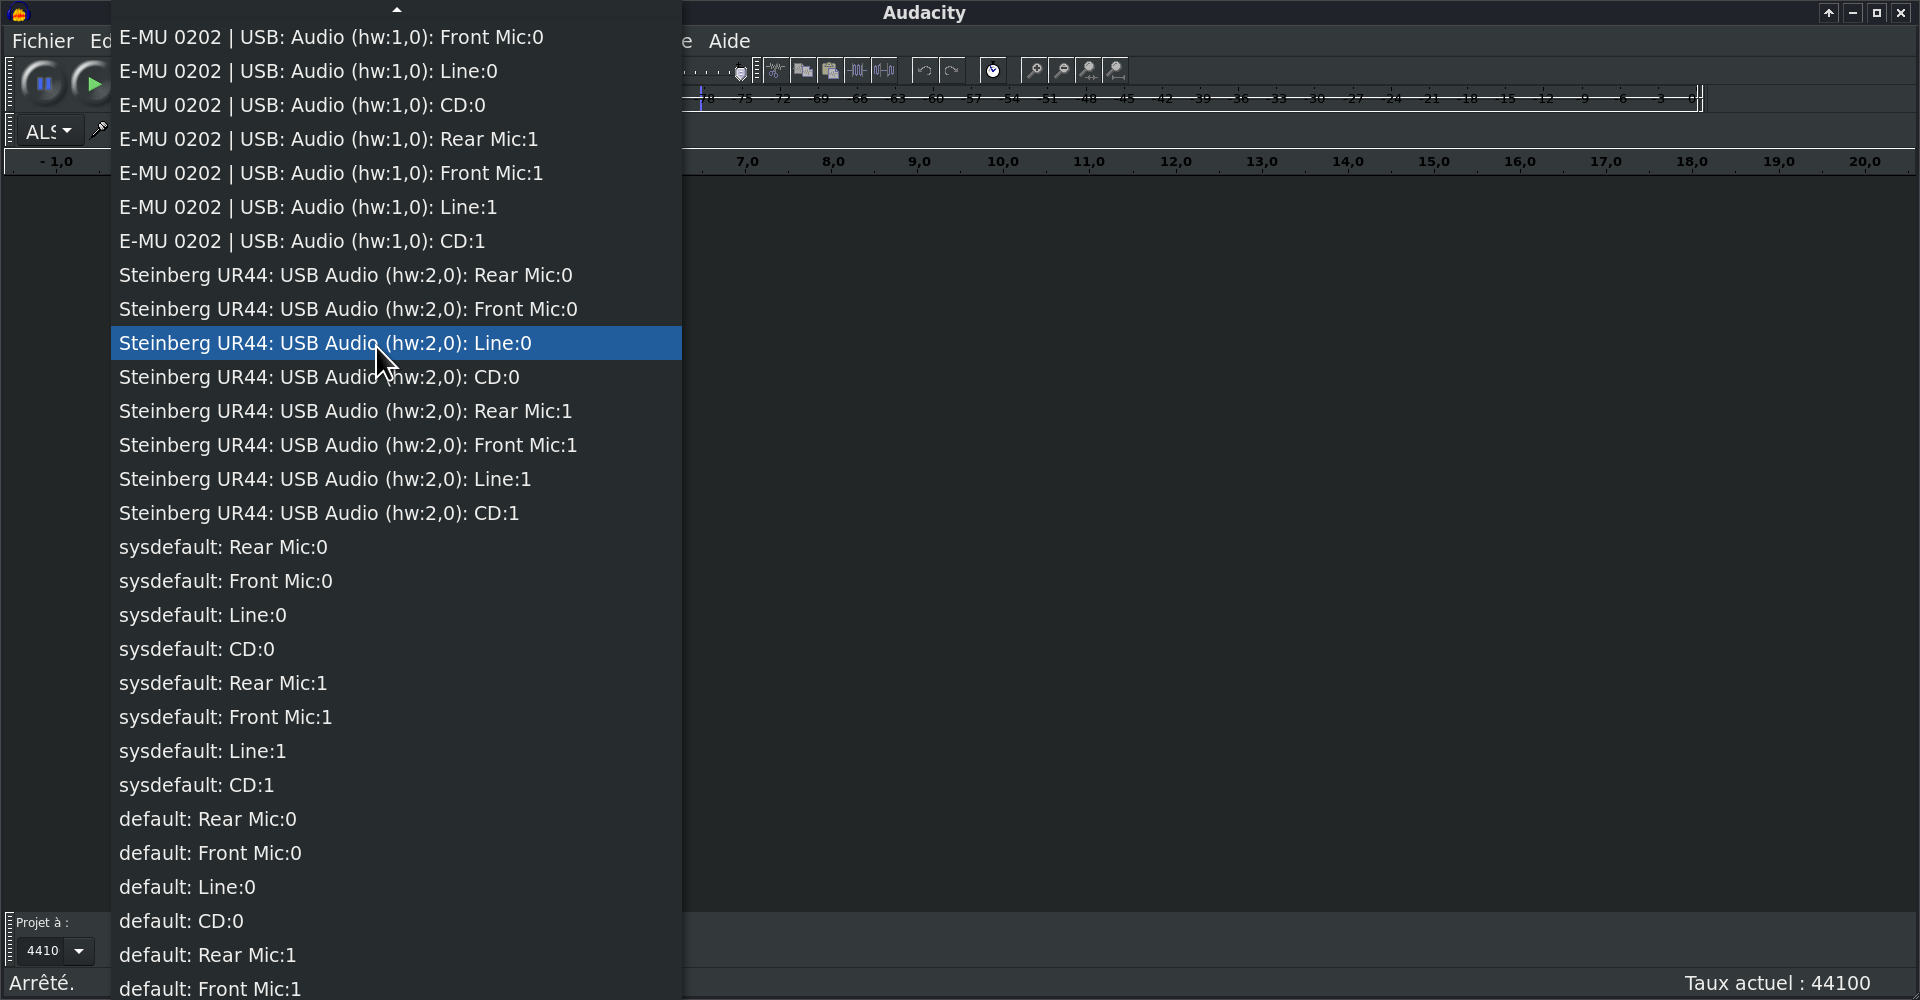
Task: Click the Zoom In magnifier icon
Action: pos(1034,70)
